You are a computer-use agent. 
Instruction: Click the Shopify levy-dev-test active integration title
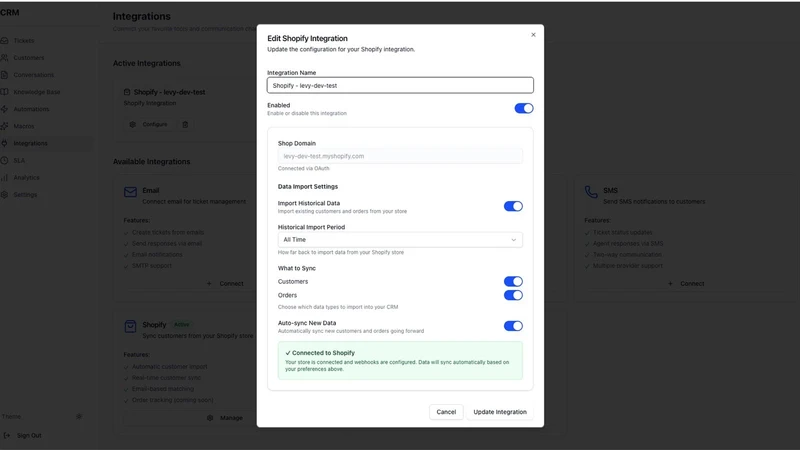point(169,92)
